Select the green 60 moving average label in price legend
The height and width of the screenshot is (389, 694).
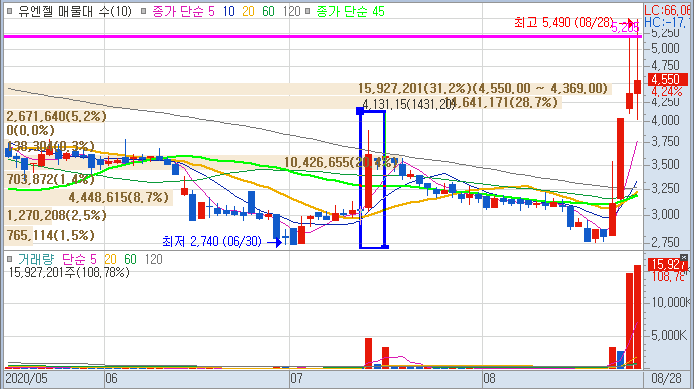coord(268,12)
